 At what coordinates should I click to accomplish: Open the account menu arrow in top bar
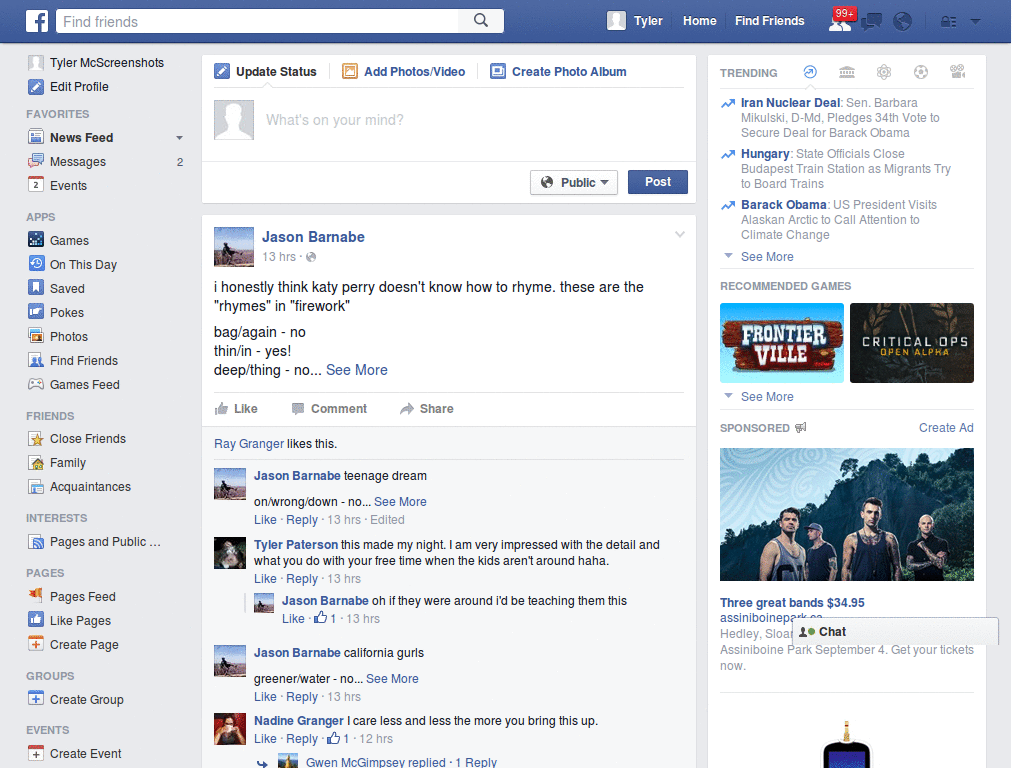pos(976,22)
